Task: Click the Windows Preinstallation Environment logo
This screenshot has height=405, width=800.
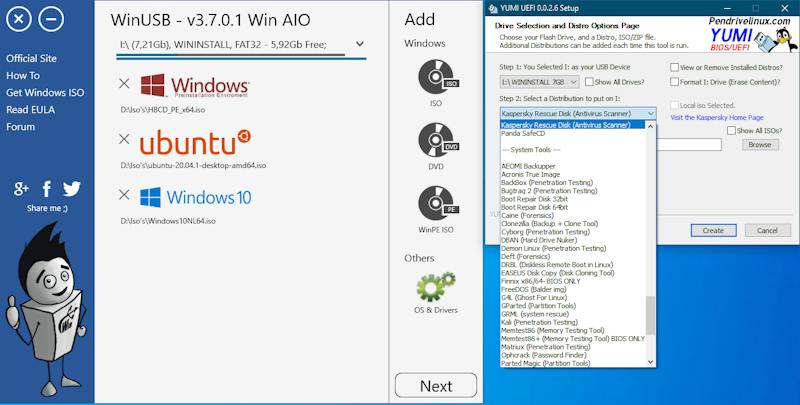Action: [195, 86]
